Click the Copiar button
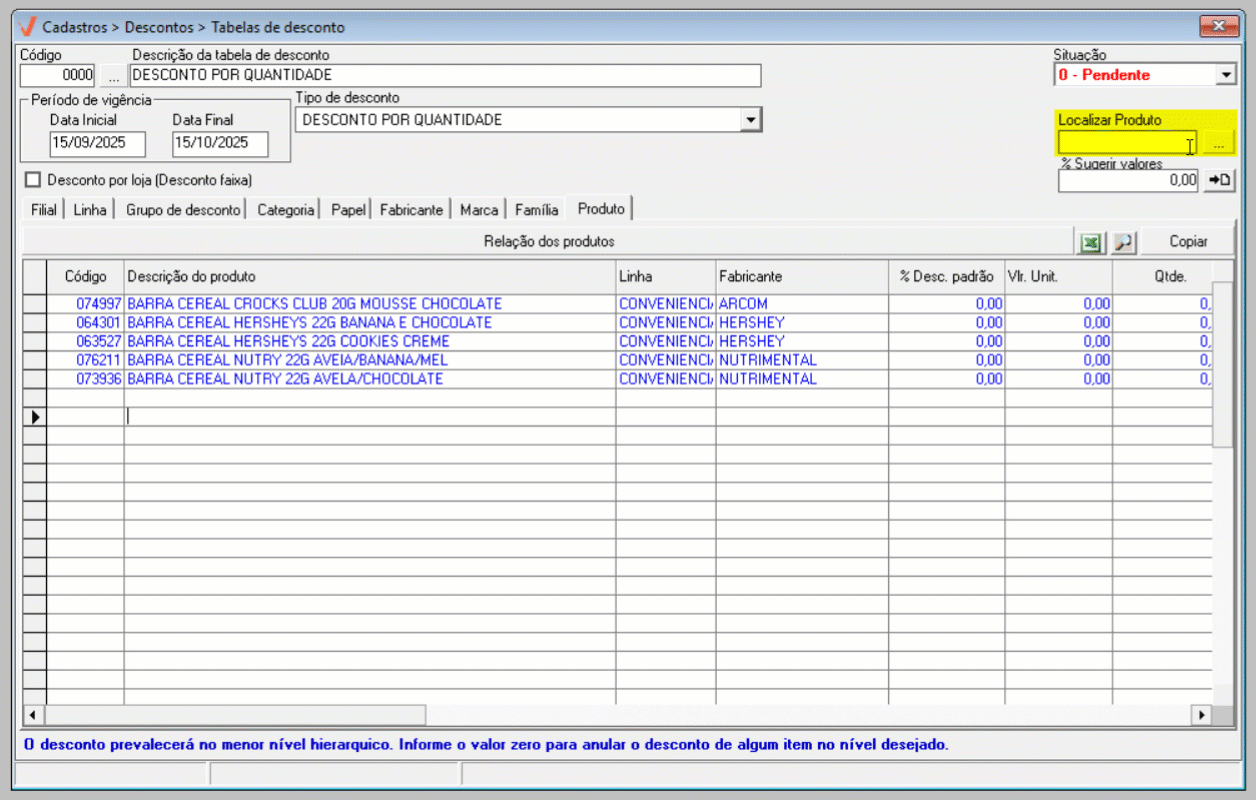The image size is (1256, 800). (1189, 241)
